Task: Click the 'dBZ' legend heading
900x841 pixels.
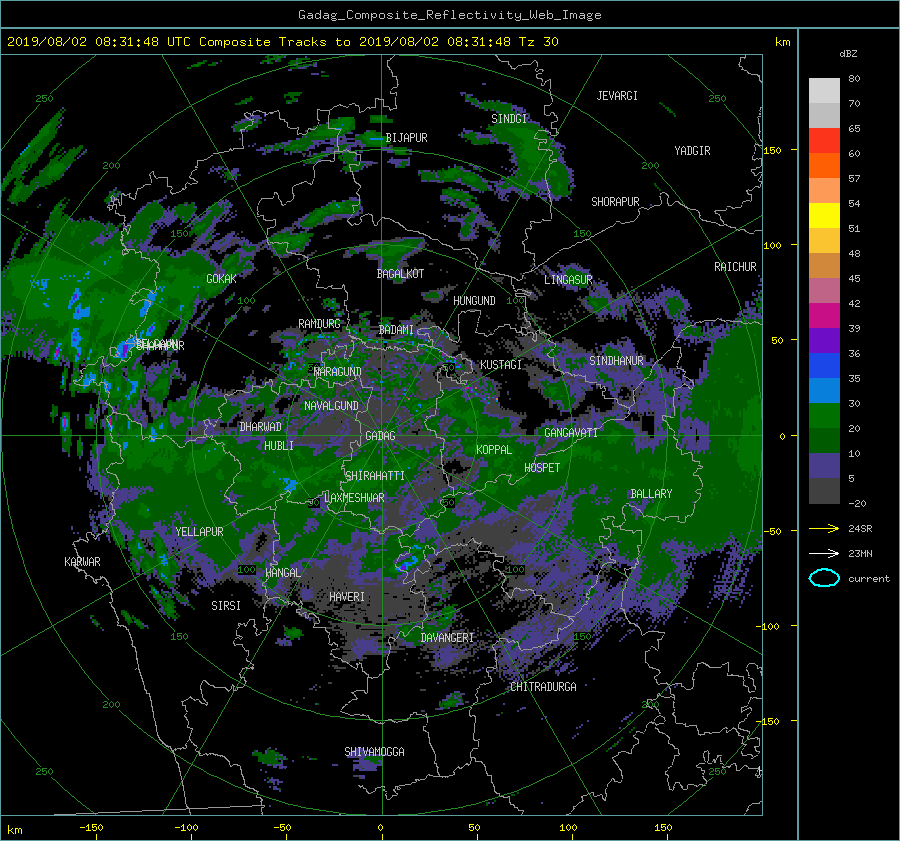Action: point(848,53)
